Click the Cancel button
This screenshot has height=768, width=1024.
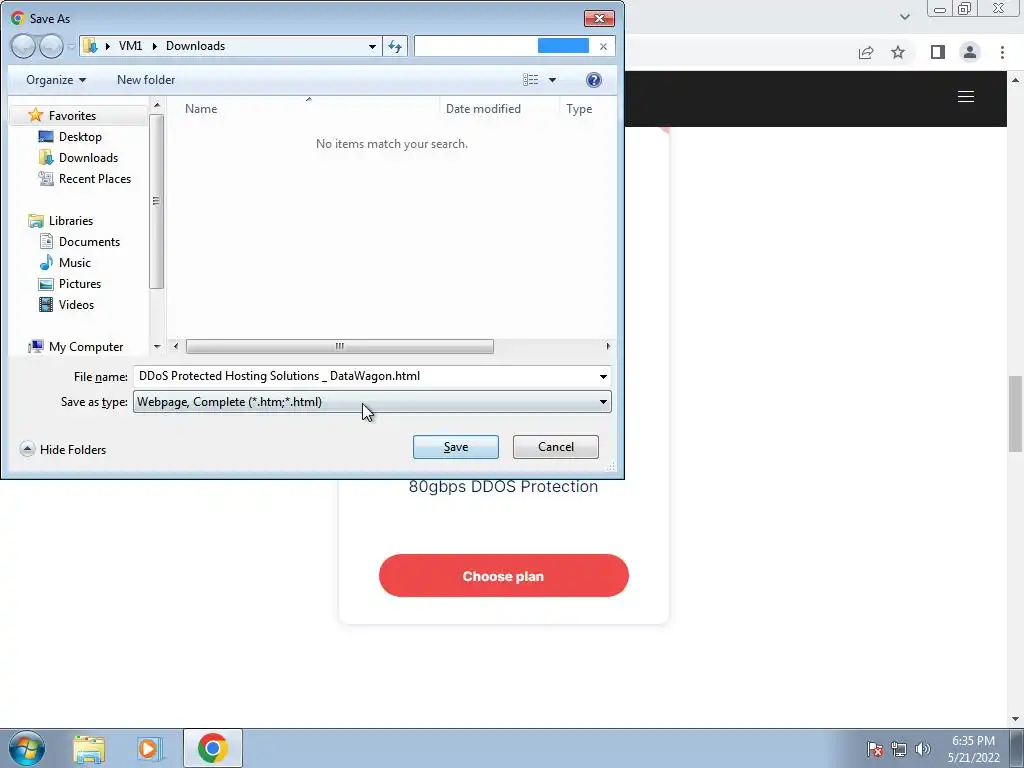point(556,447)
